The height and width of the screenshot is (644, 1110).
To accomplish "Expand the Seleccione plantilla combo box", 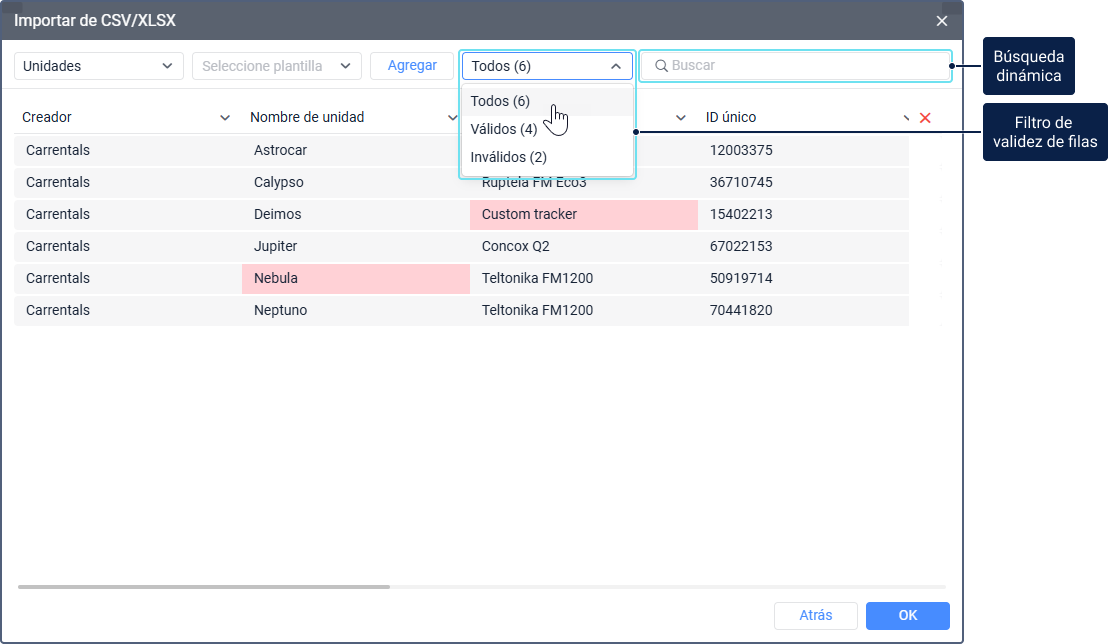I will tap(277, 66).
